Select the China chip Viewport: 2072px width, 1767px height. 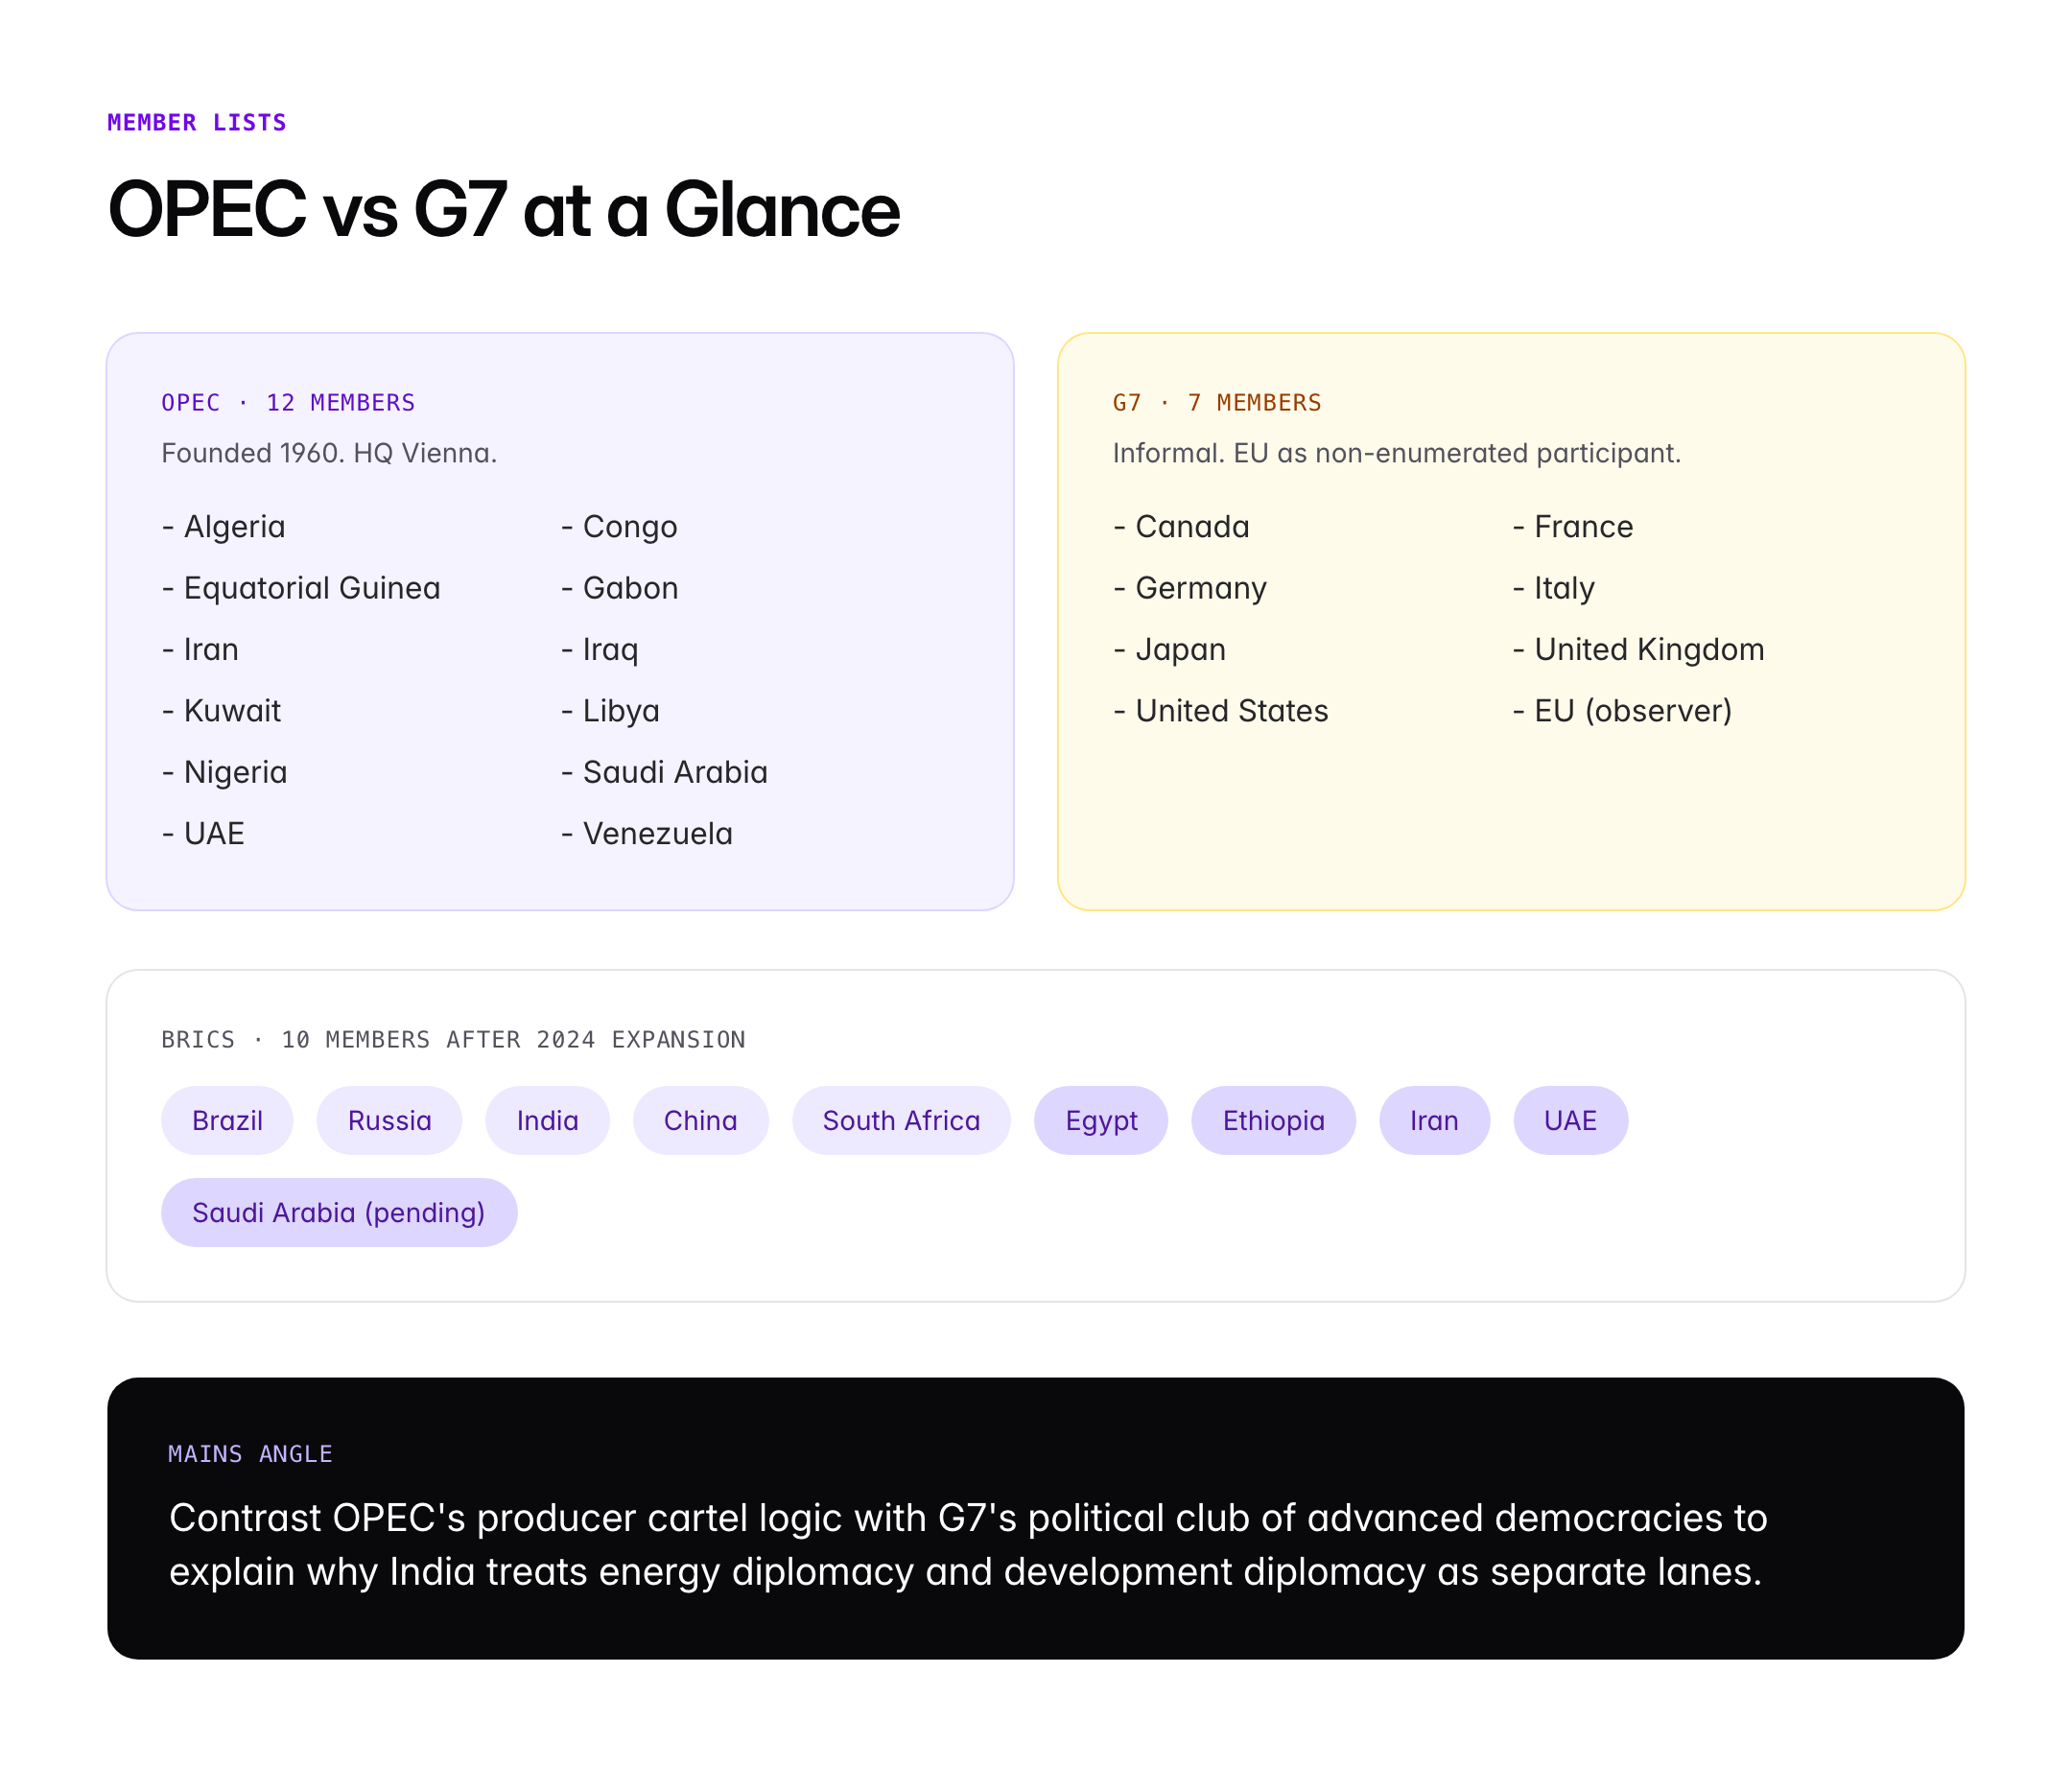(700, 1120)
